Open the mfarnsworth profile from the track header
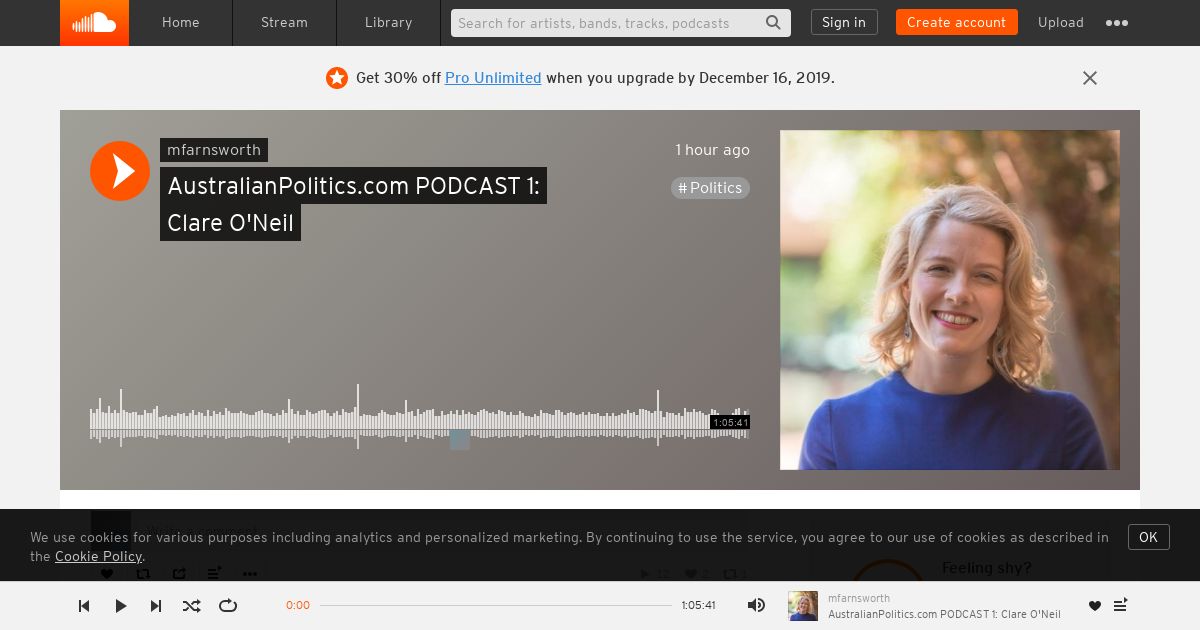The width and height of the screenshot is (1200, 630). point(214,150)
